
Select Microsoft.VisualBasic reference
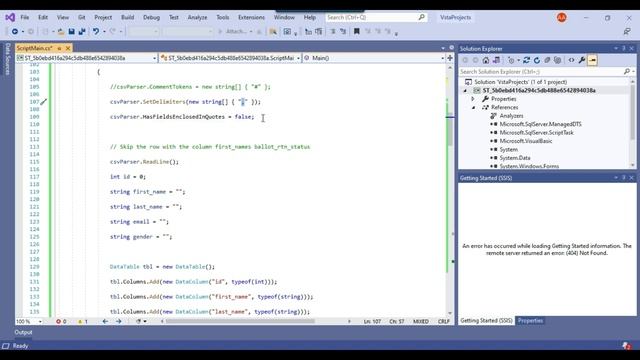[526, 141]
